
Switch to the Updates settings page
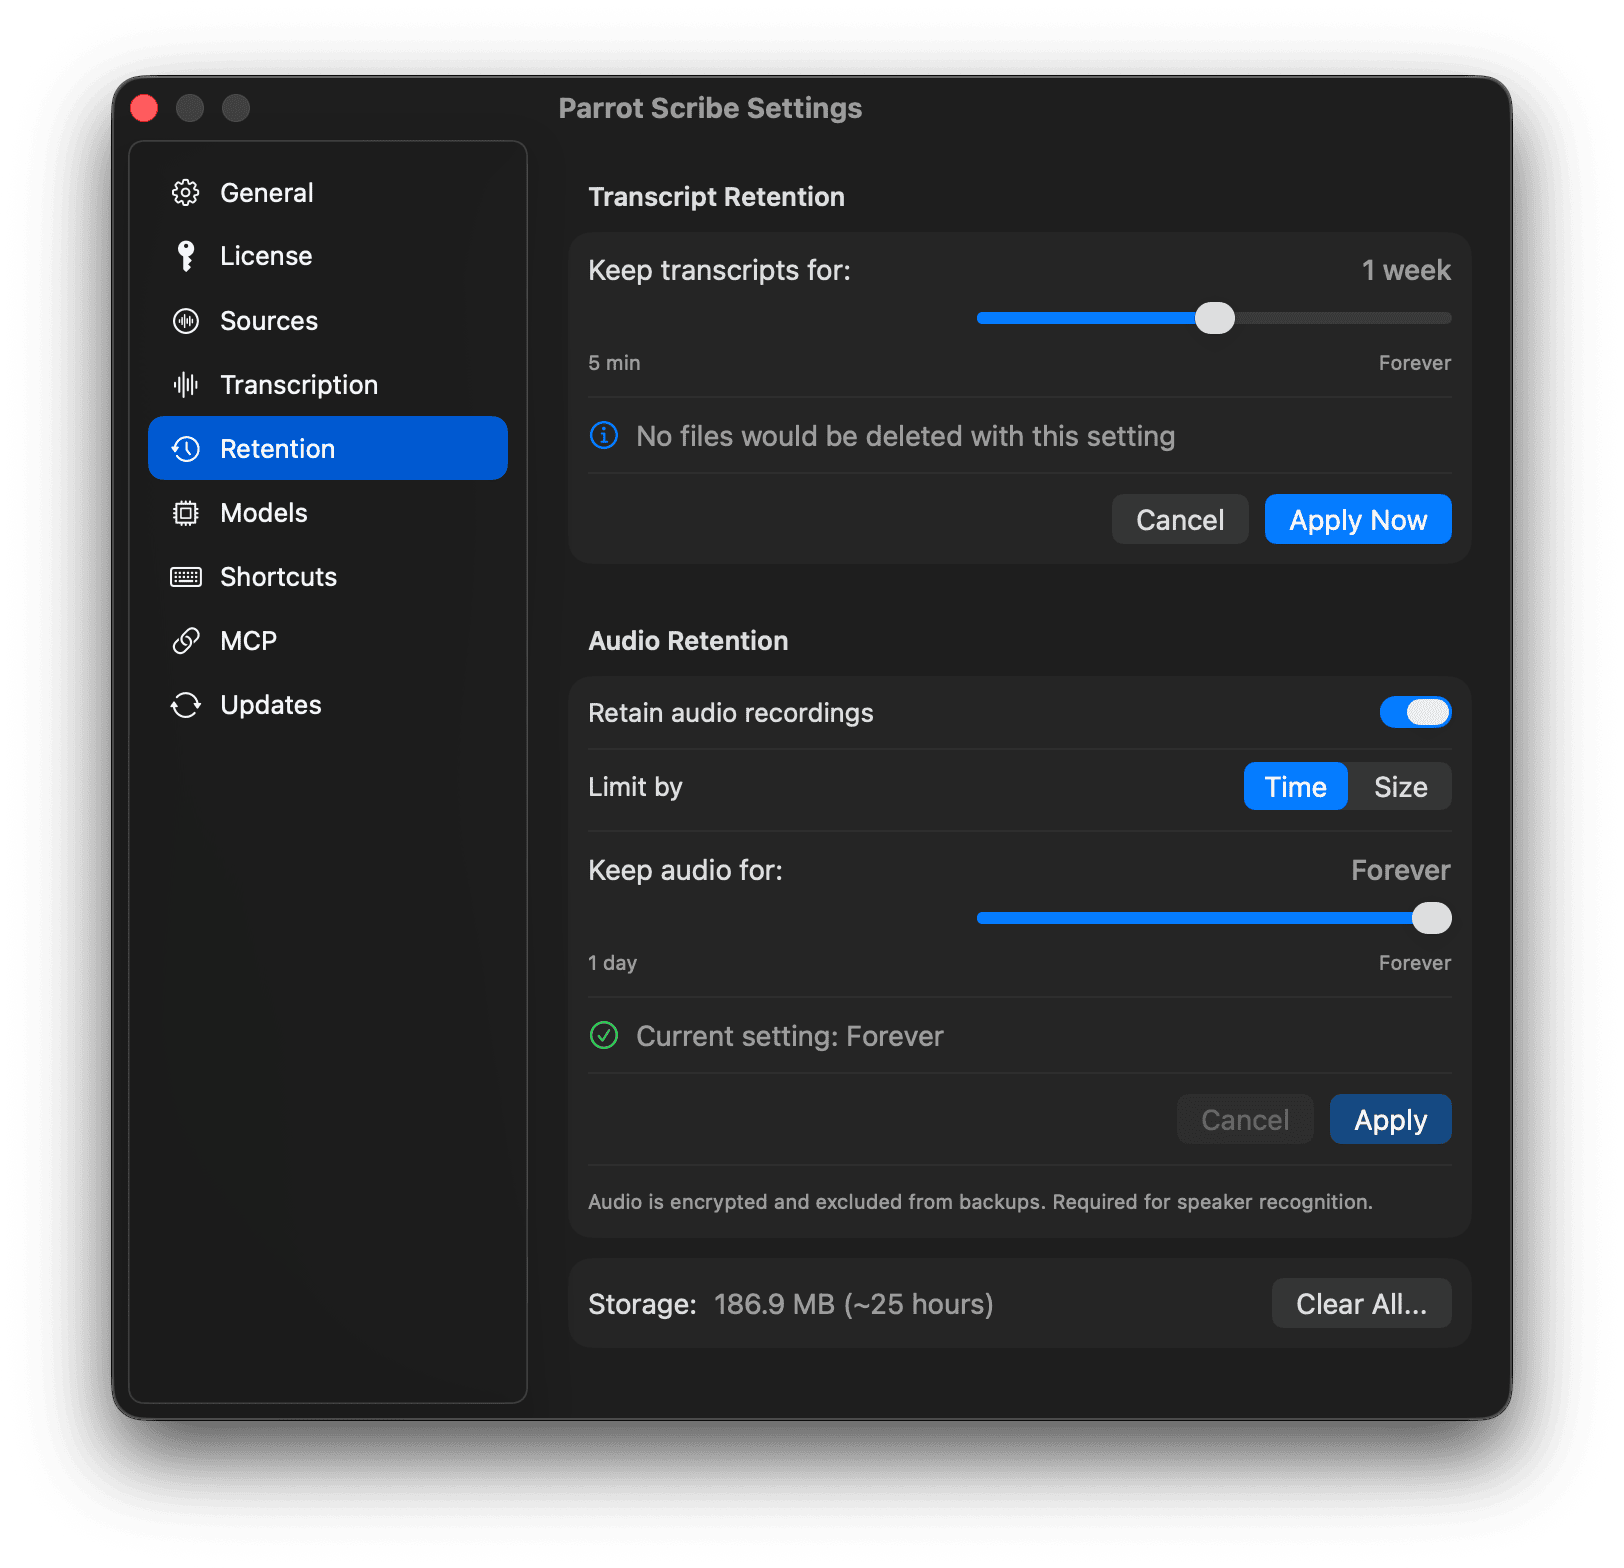pos(270,704)
